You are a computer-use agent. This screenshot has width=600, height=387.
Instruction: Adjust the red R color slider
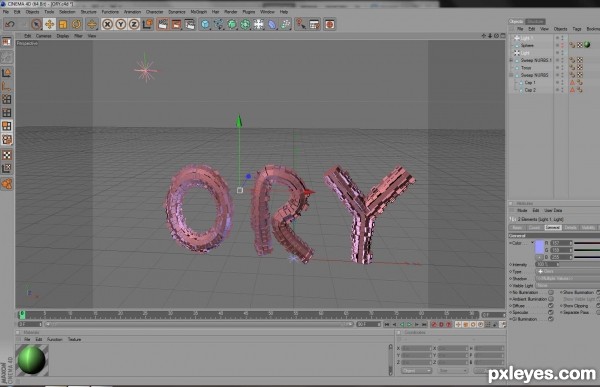coord(587,243)
